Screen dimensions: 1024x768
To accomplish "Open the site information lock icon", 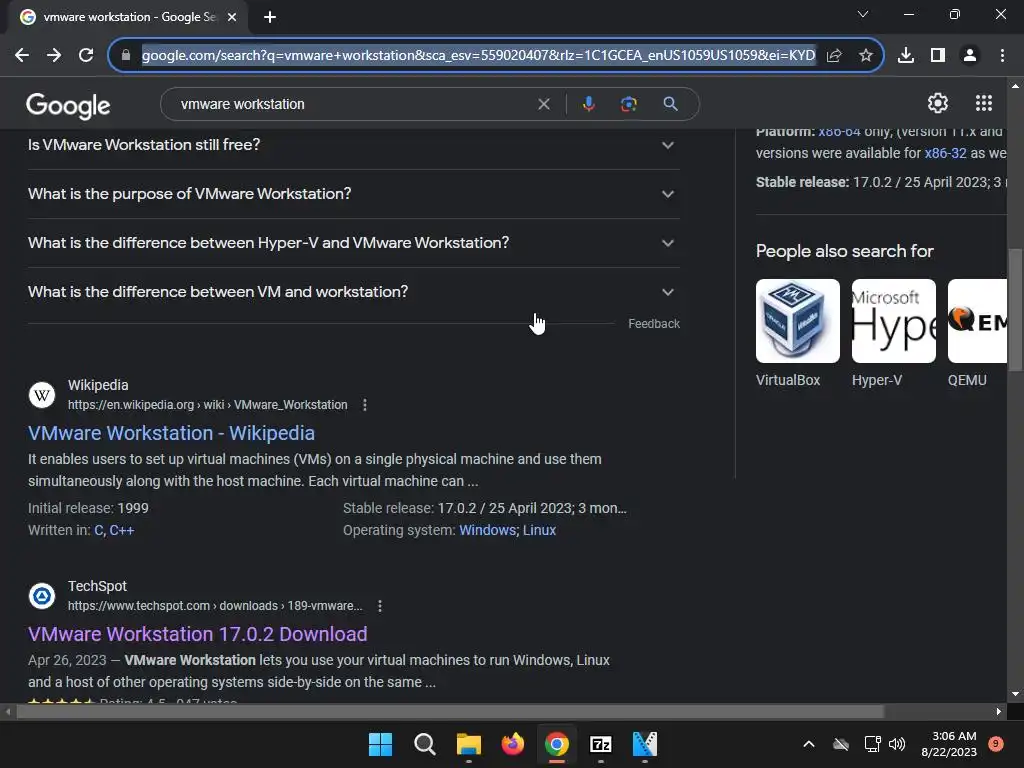I will 126,56.
